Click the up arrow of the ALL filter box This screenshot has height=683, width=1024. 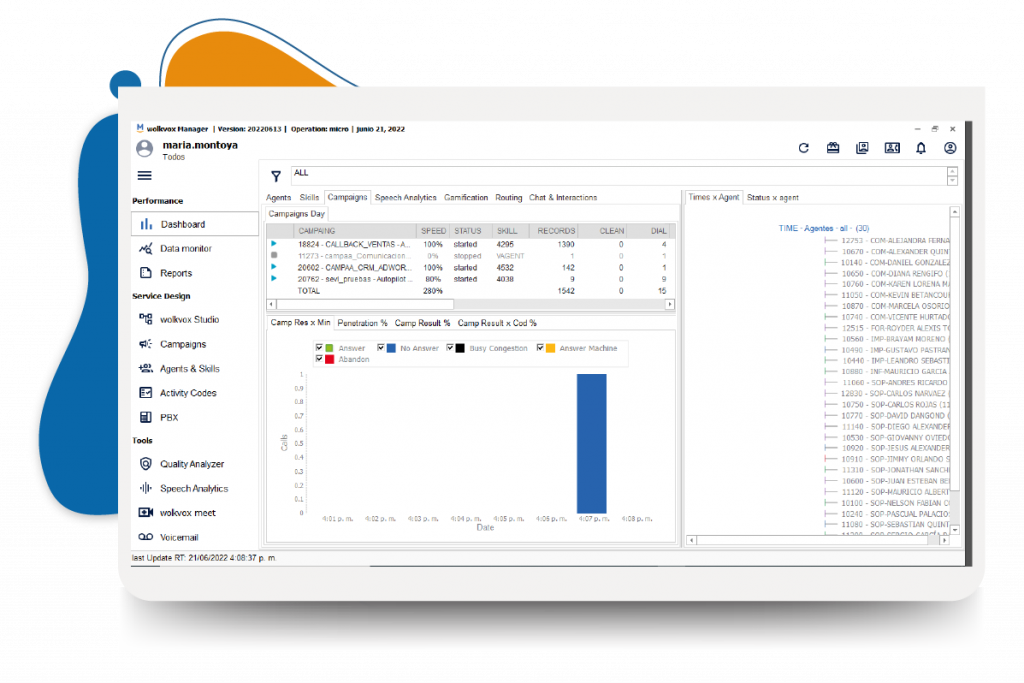pos(952,172)
